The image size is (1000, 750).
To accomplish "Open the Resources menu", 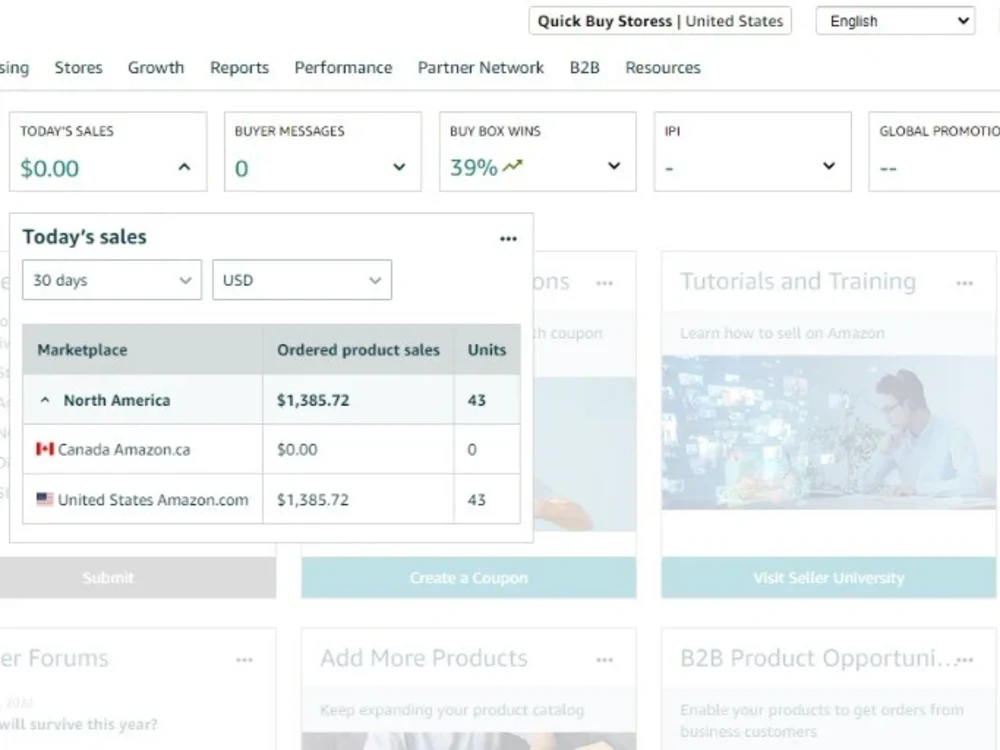I will tap(663, 68).
